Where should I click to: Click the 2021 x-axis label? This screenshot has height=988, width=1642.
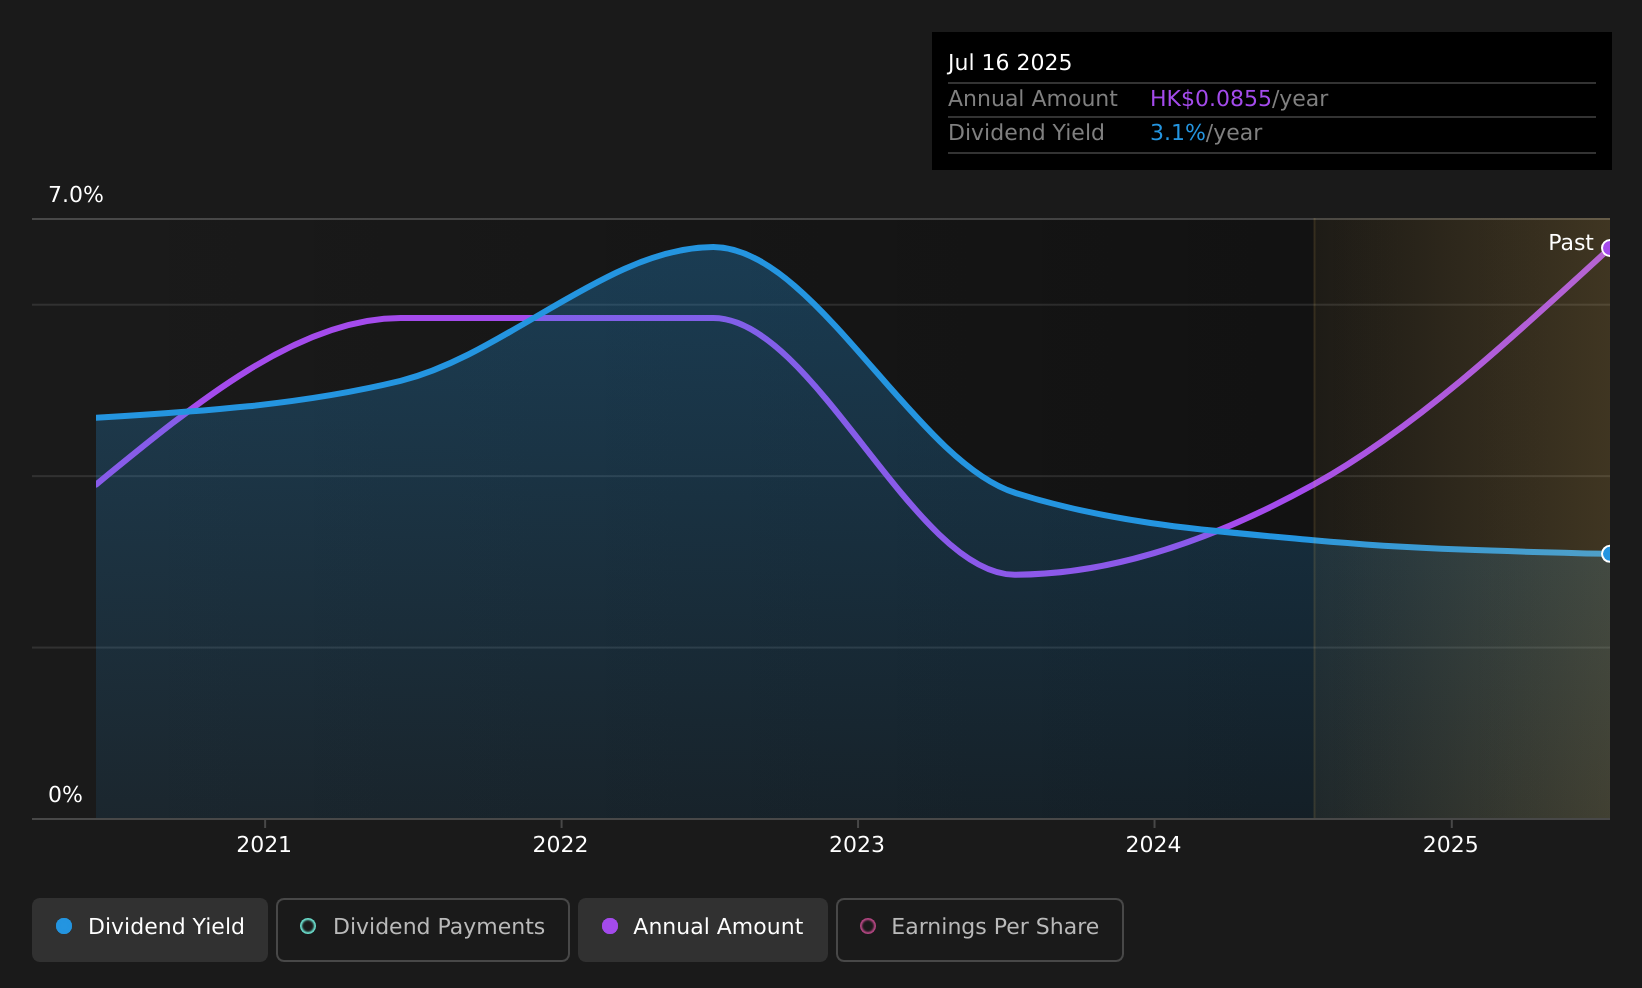tap(264, 845)
